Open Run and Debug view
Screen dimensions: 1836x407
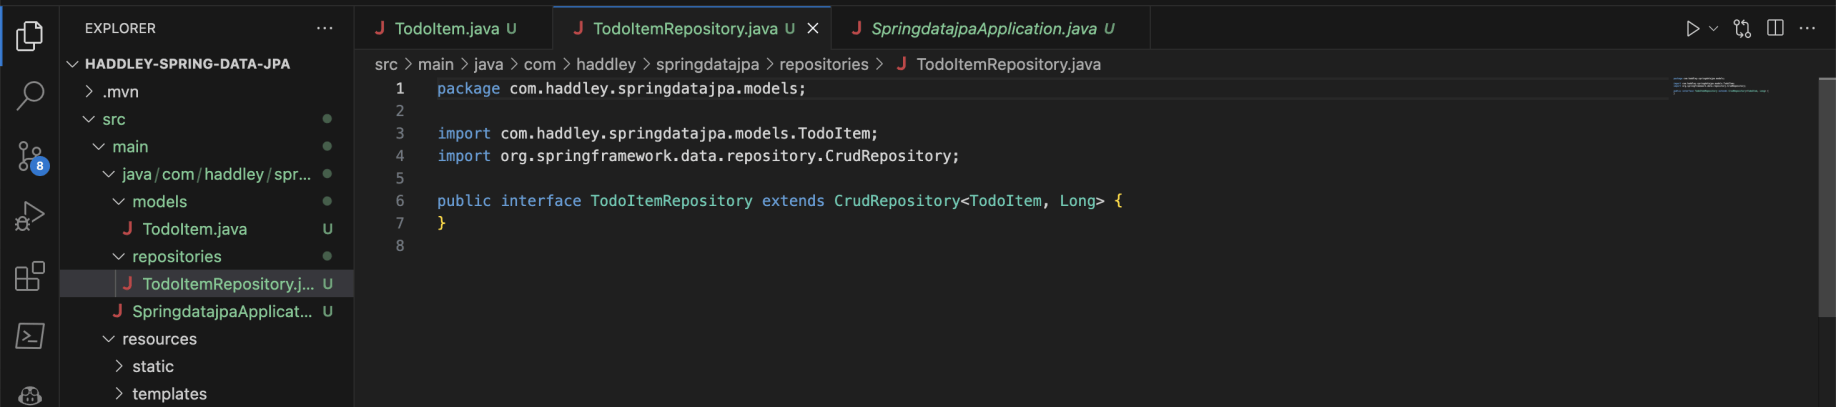[30, 216]
